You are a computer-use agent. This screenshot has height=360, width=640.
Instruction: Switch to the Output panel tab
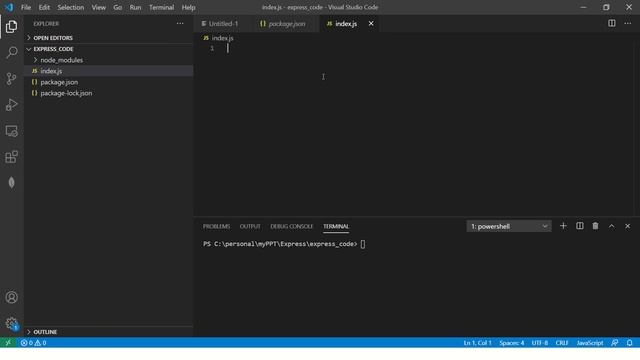(x=250, y=226)
